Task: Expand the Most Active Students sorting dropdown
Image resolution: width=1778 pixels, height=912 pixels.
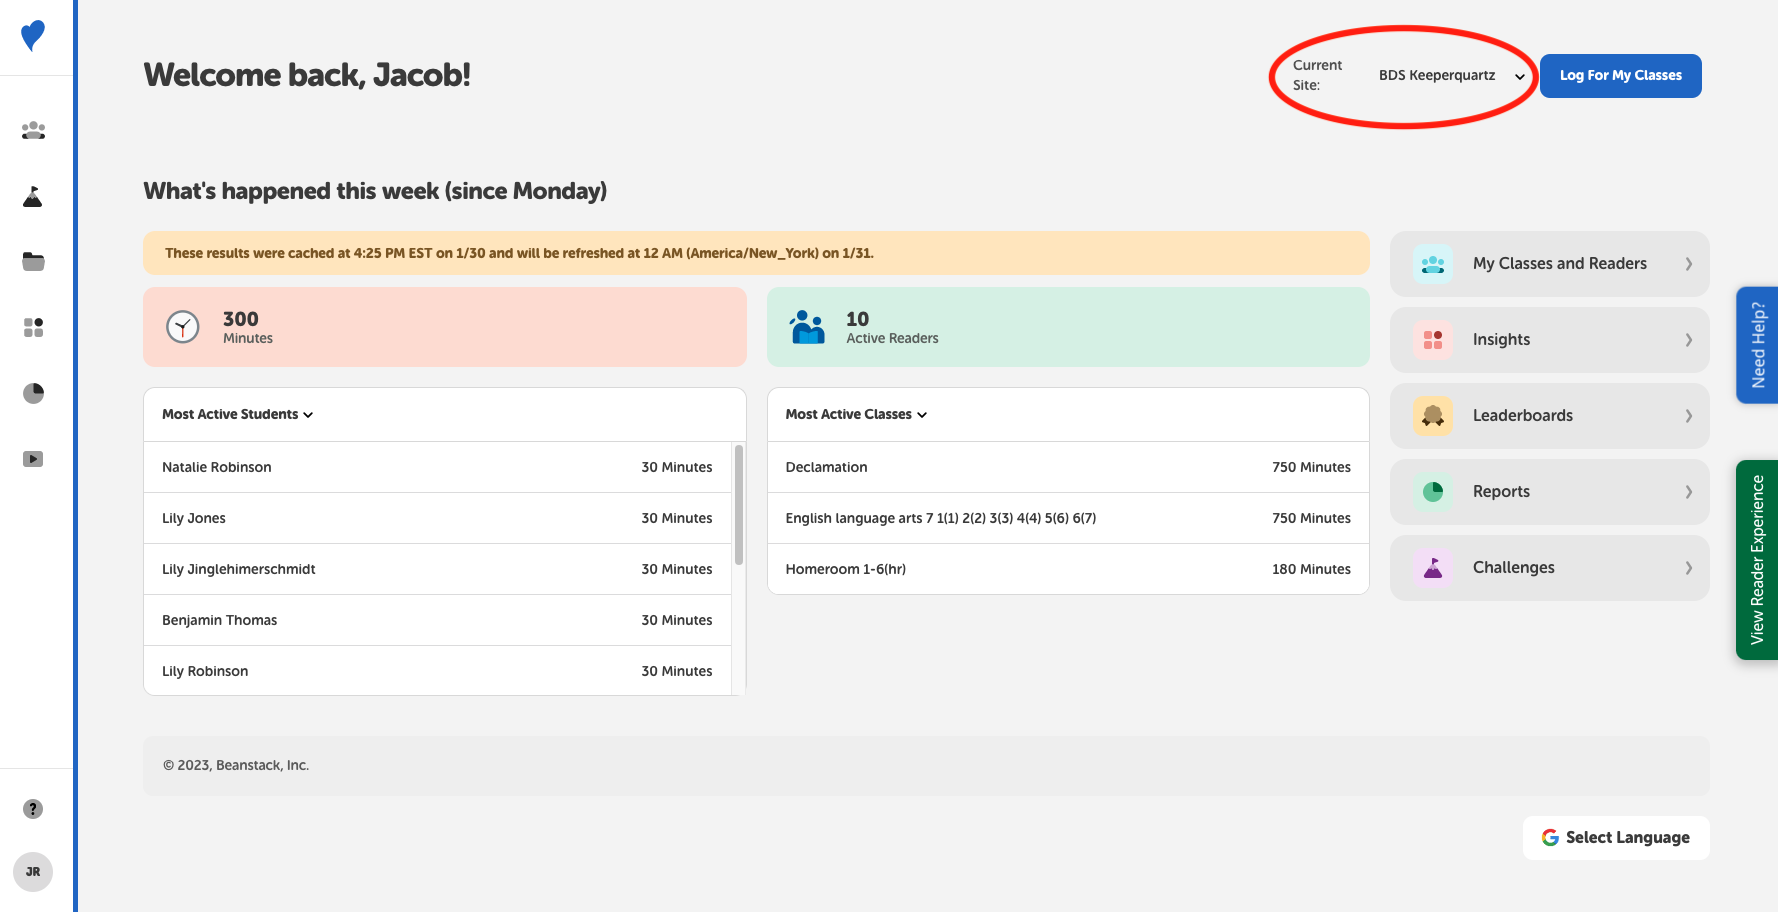Action: 237,414
